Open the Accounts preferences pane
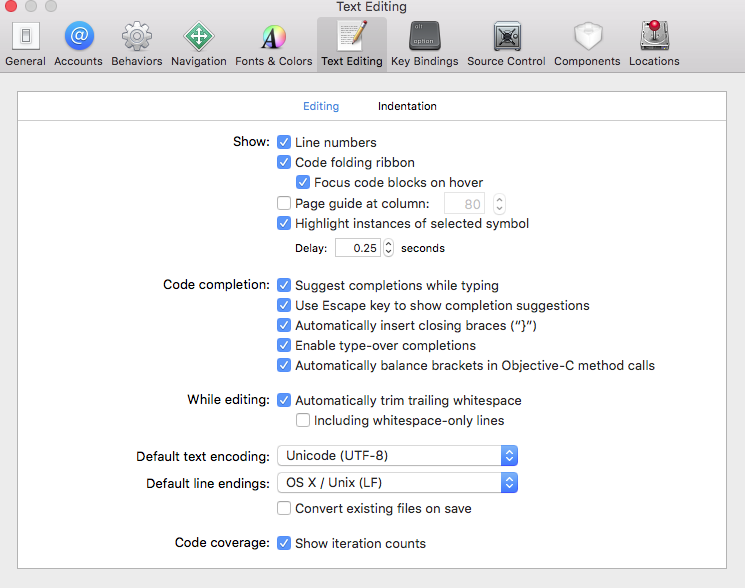Viewport: 745px width, 588px height. 78,44
